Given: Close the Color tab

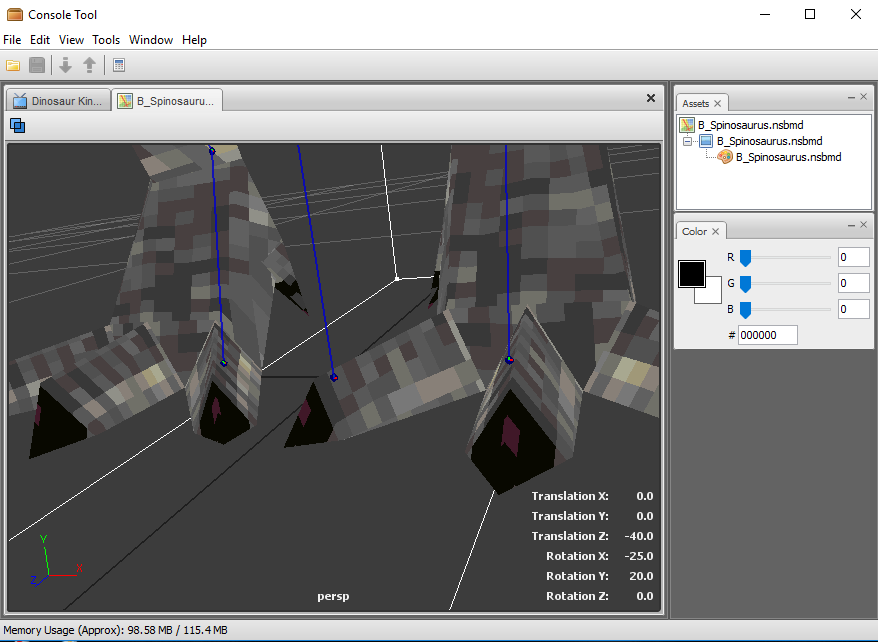Looking at the screenshot, I should pos(716,232).
